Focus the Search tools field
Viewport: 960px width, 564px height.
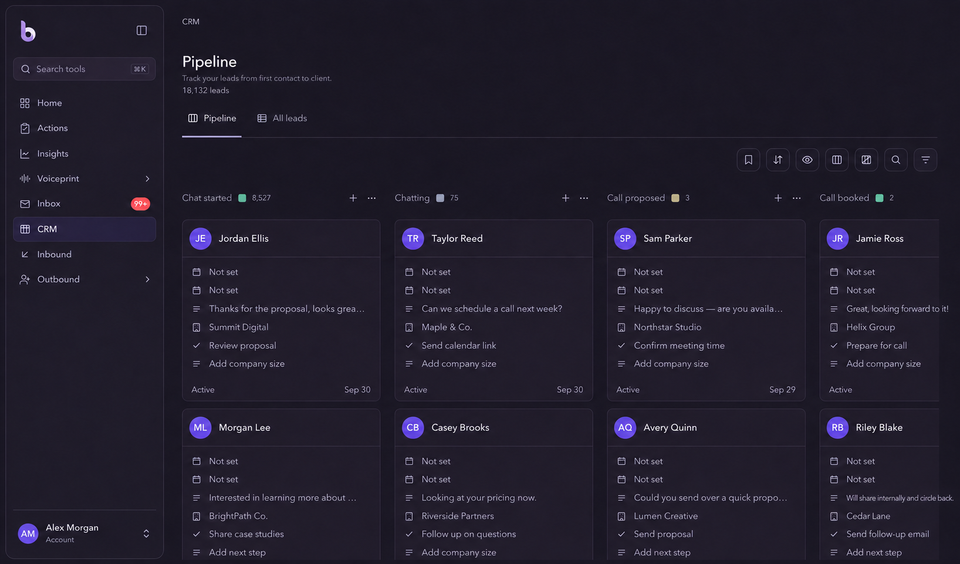(x=84, y=69)
